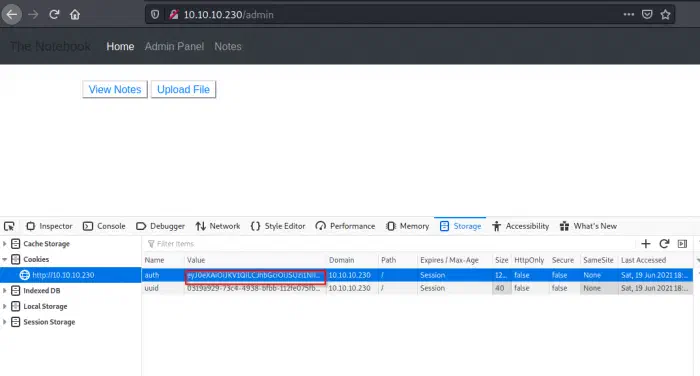
Task: Activate the element picker tool in devtools
Action: [9, 226]
